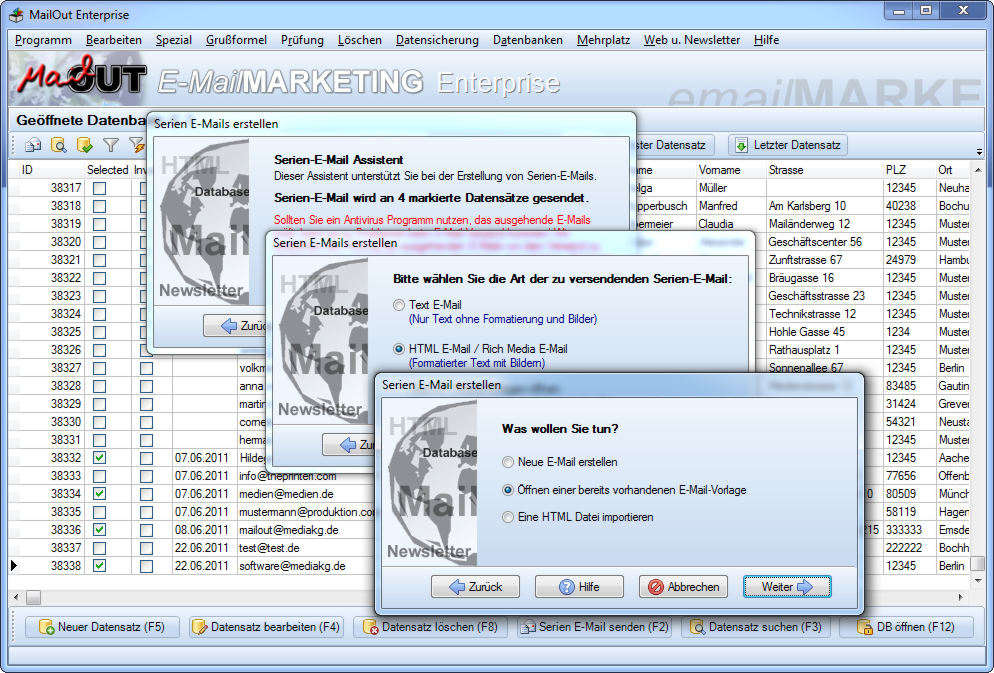The image size is (994, 673).
Task: Click Datensatz bearbeiten (F4) at bottom
Action: pos(266,627)
